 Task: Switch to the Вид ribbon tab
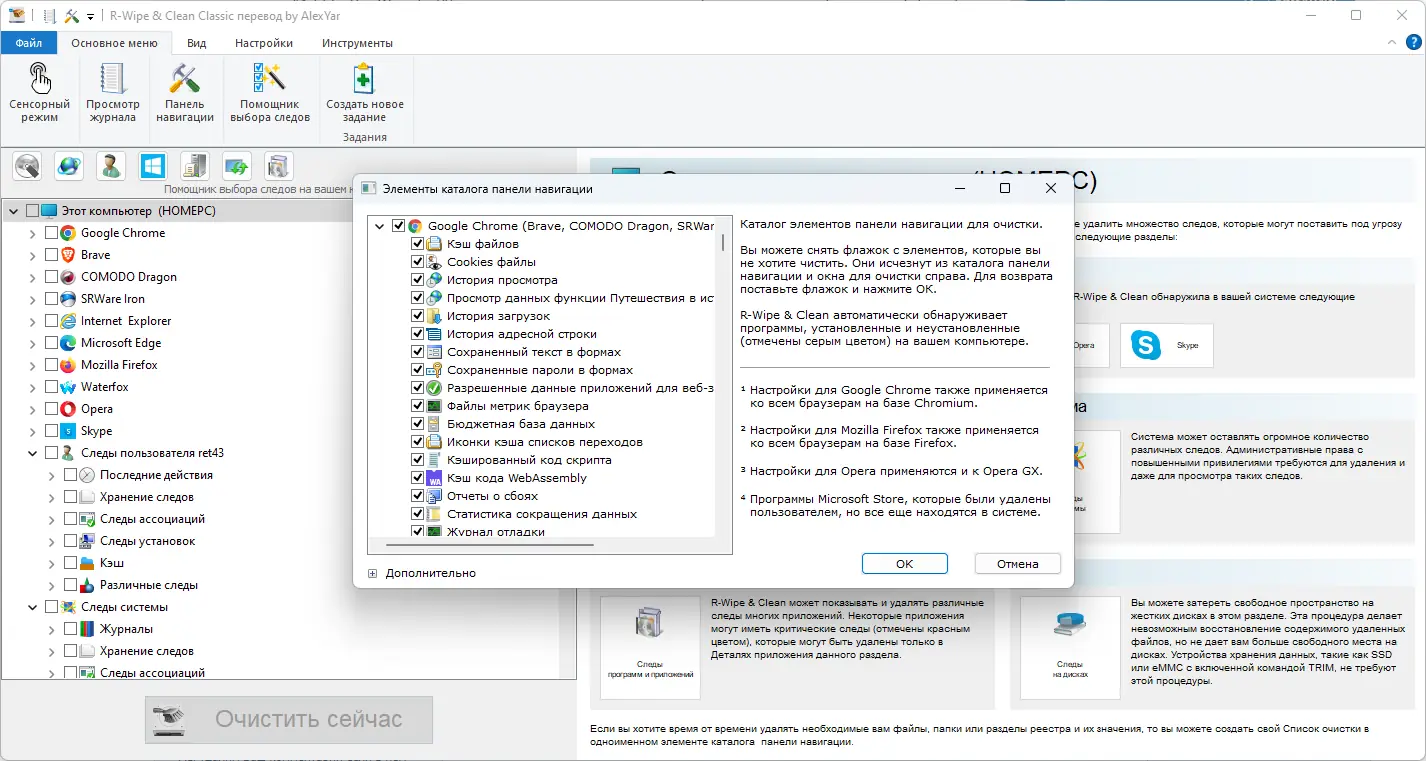(197, 43)
